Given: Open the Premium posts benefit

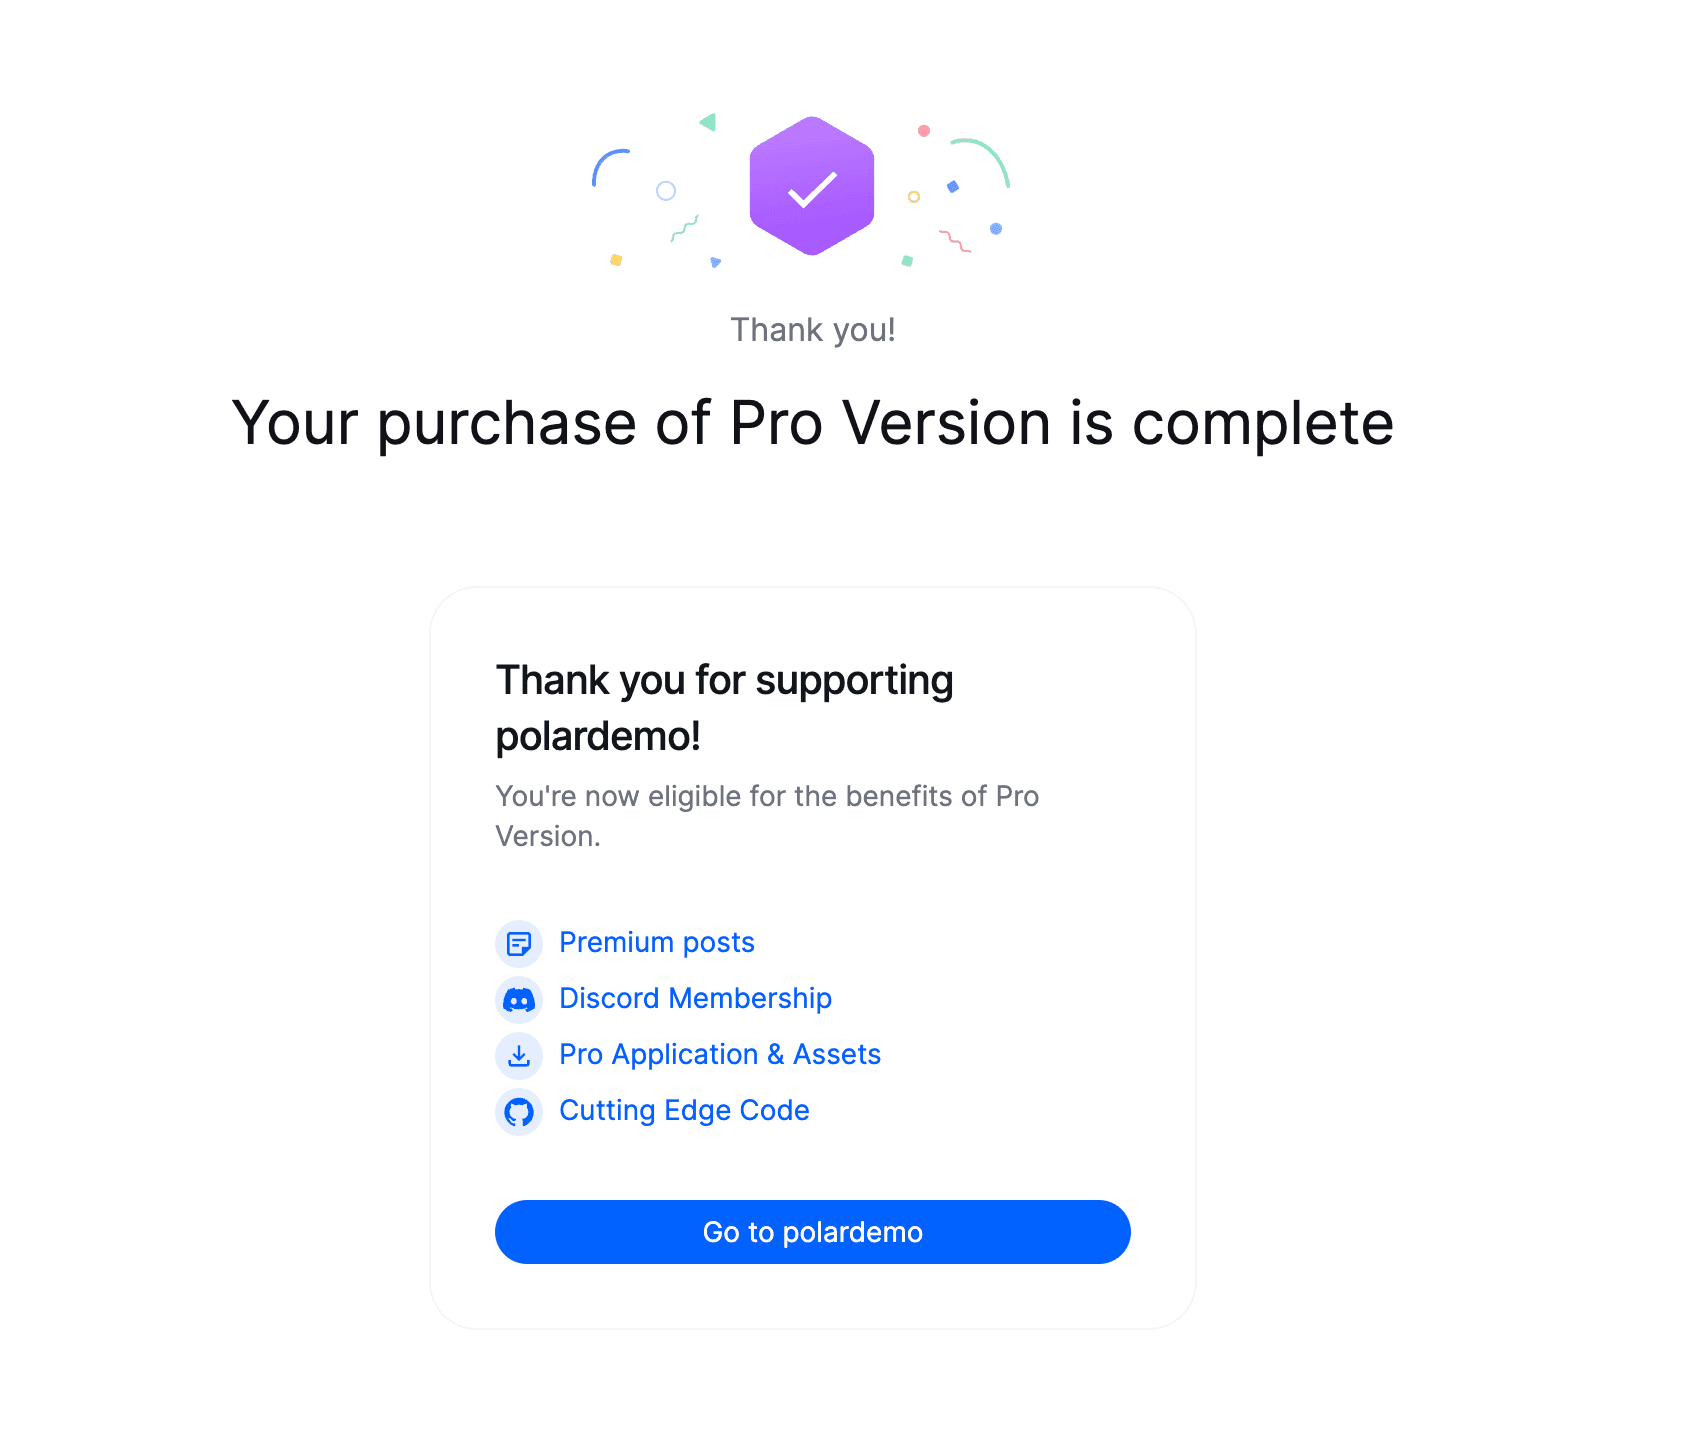Looking at the screenshot, I should 656,942.
